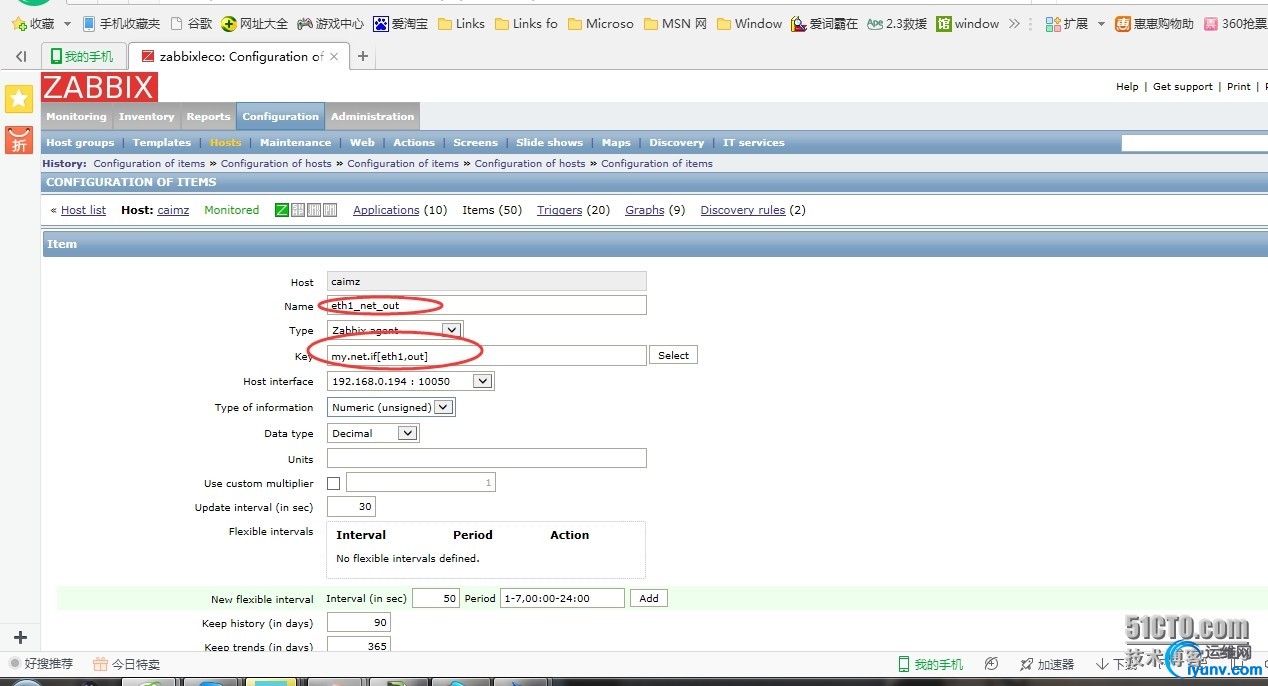
Task: Click in the Key field
Action: [x=487, y=355]
